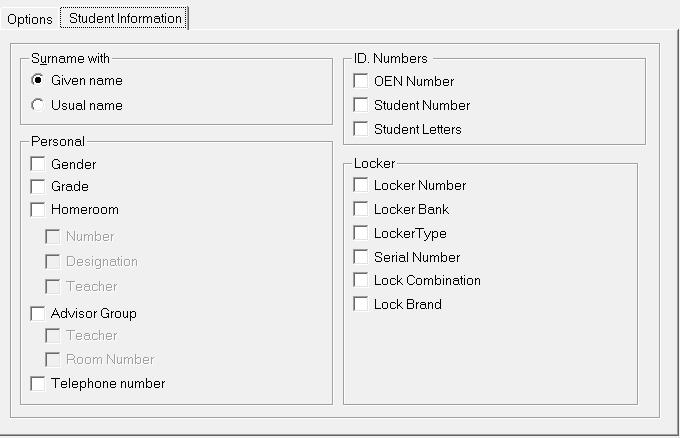Toggle the LockerType checkbox

click(x=361, y=233)
